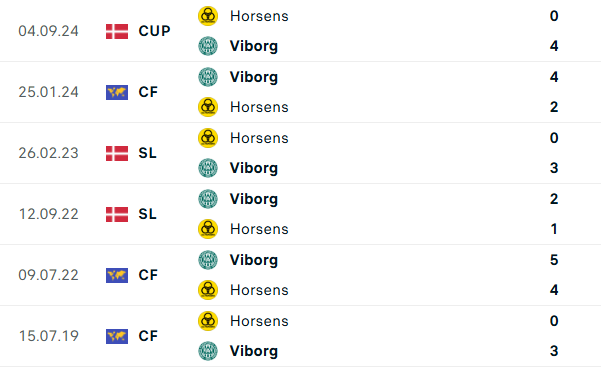This screenshot has width=601, height=367.
Task: Click Horsens score 2 in 25.01.24 match
Action: [x=554, y=107]
